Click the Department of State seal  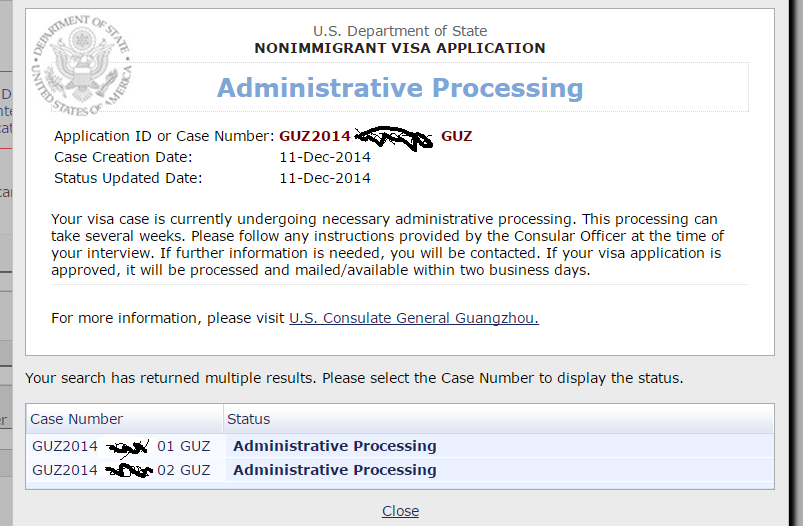[x=82, y=66]
